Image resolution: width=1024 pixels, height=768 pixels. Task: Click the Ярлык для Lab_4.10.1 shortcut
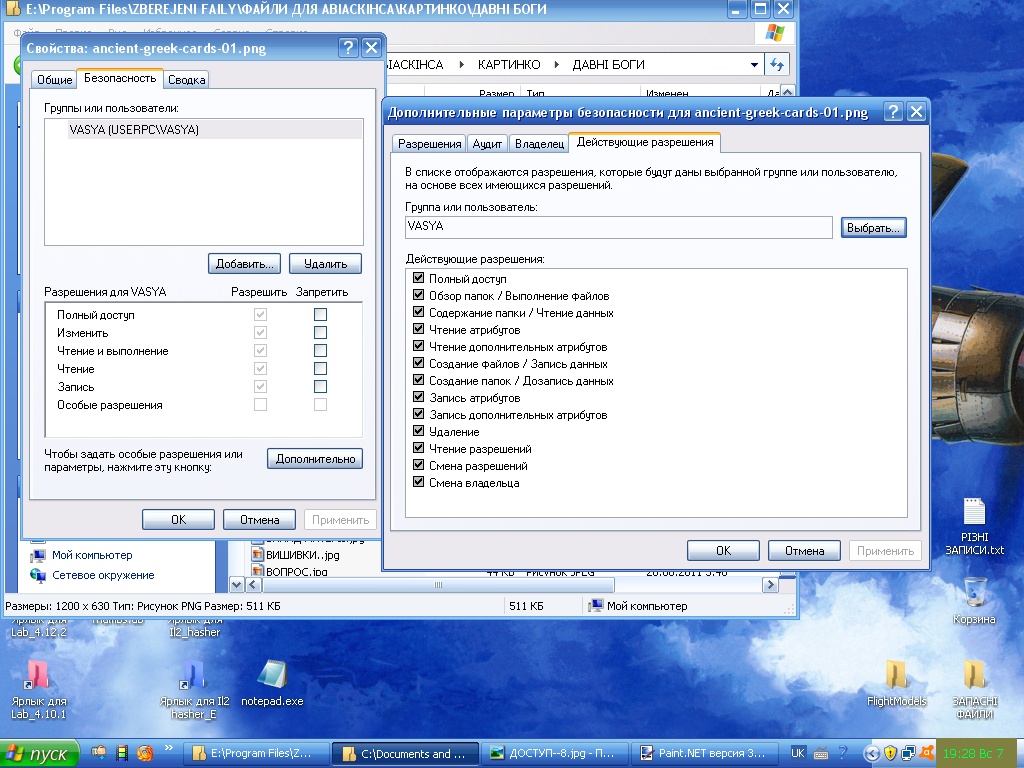(38, 676)
